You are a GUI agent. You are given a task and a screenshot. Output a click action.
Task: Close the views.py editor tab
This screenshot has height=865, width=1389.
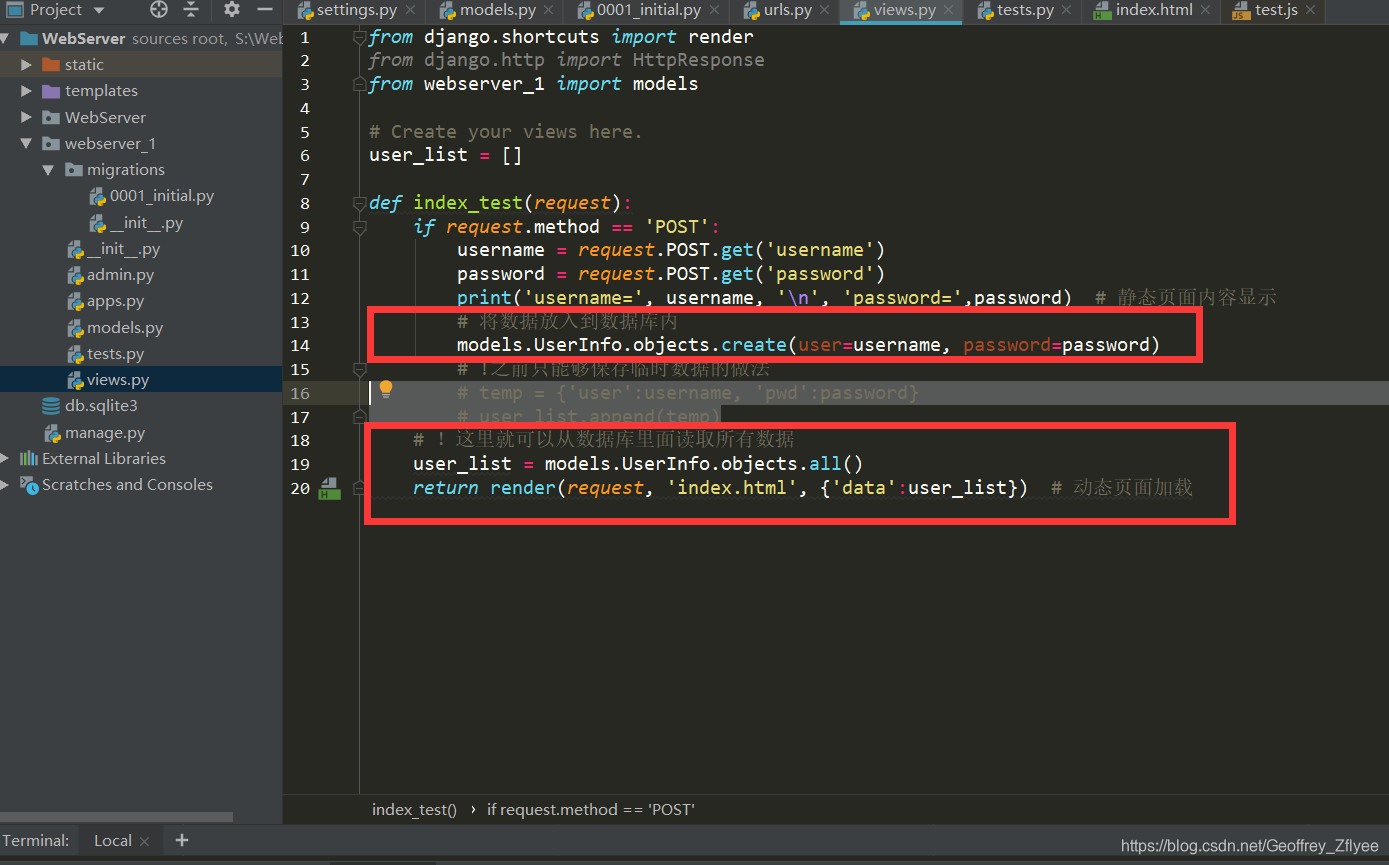pyautogui.click(x=950, y=11)
